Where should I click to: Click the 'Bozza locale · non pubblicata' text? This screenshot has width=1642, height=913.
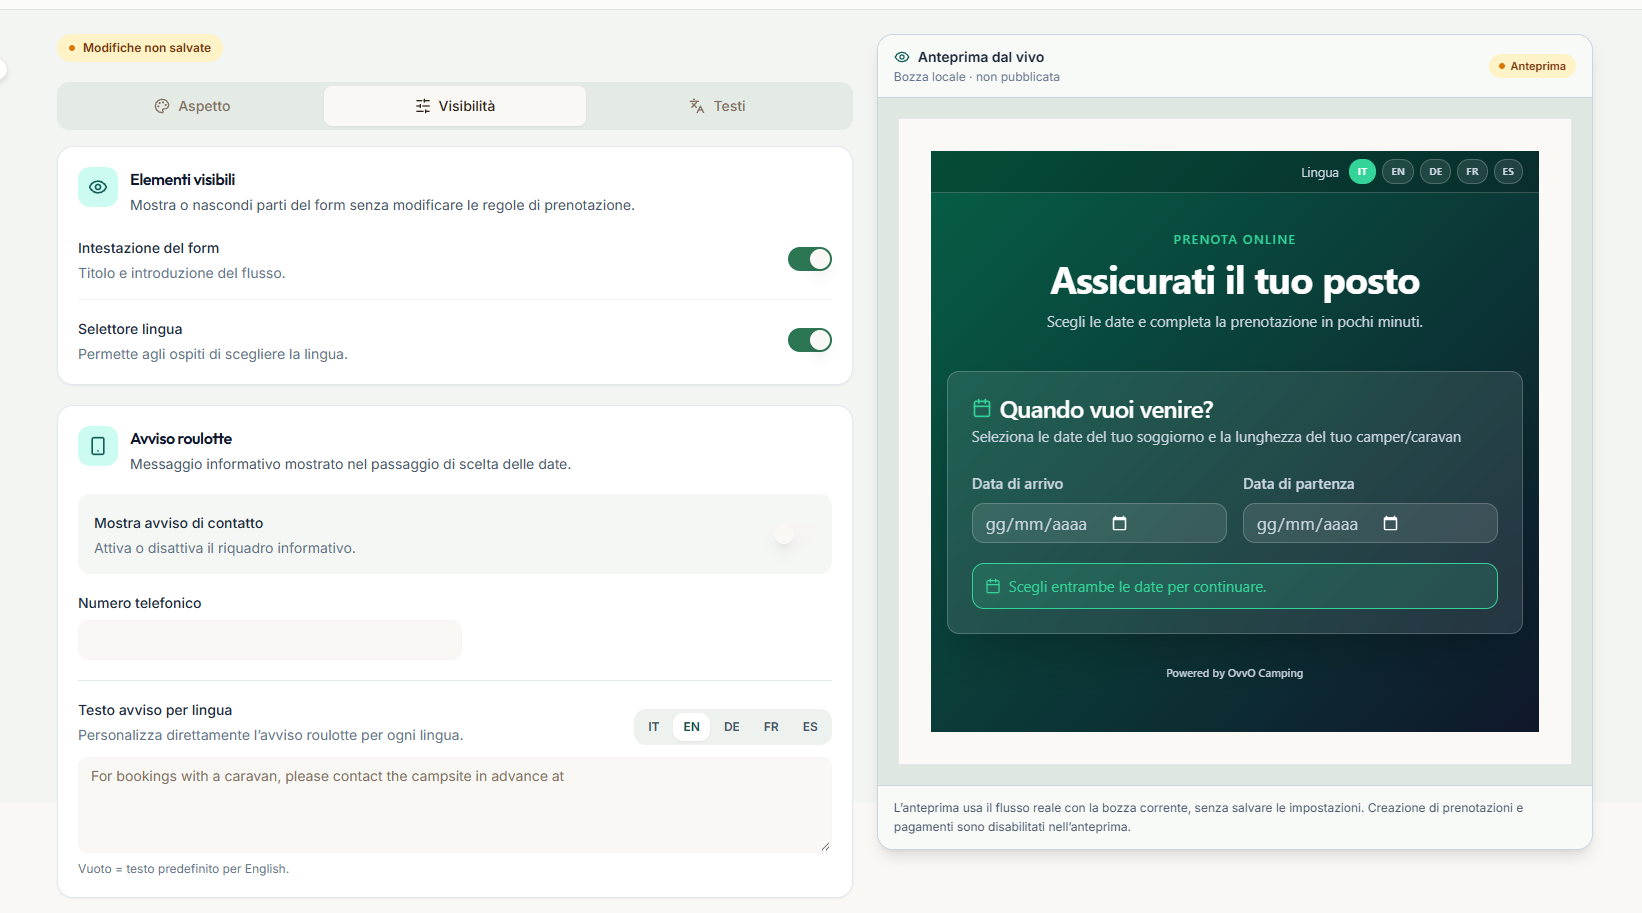click(x=977, y=77)
